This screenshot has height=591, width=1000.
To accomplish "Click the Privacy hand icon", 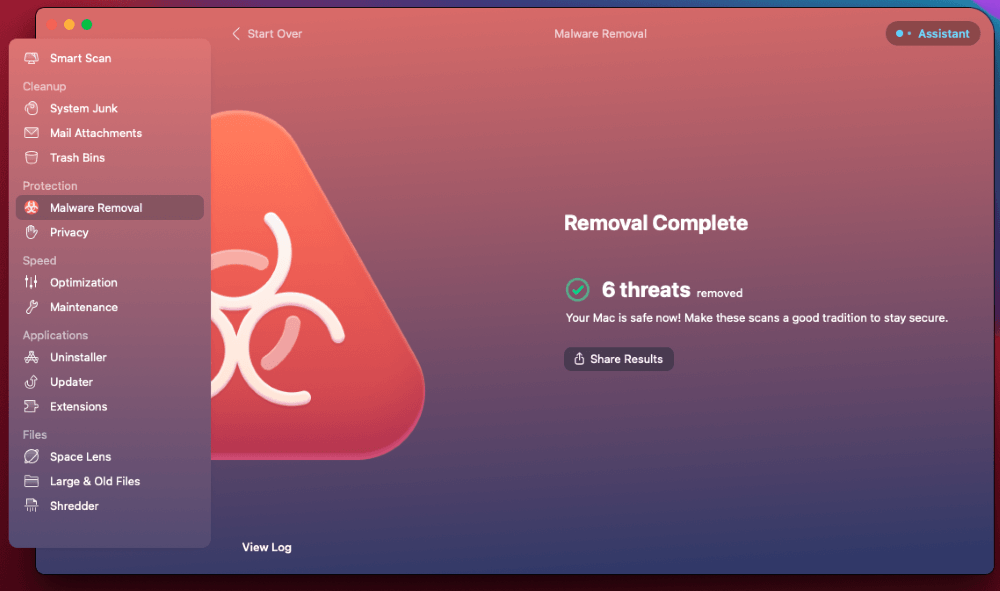I will pyautogui.click(x=31, y=232).
